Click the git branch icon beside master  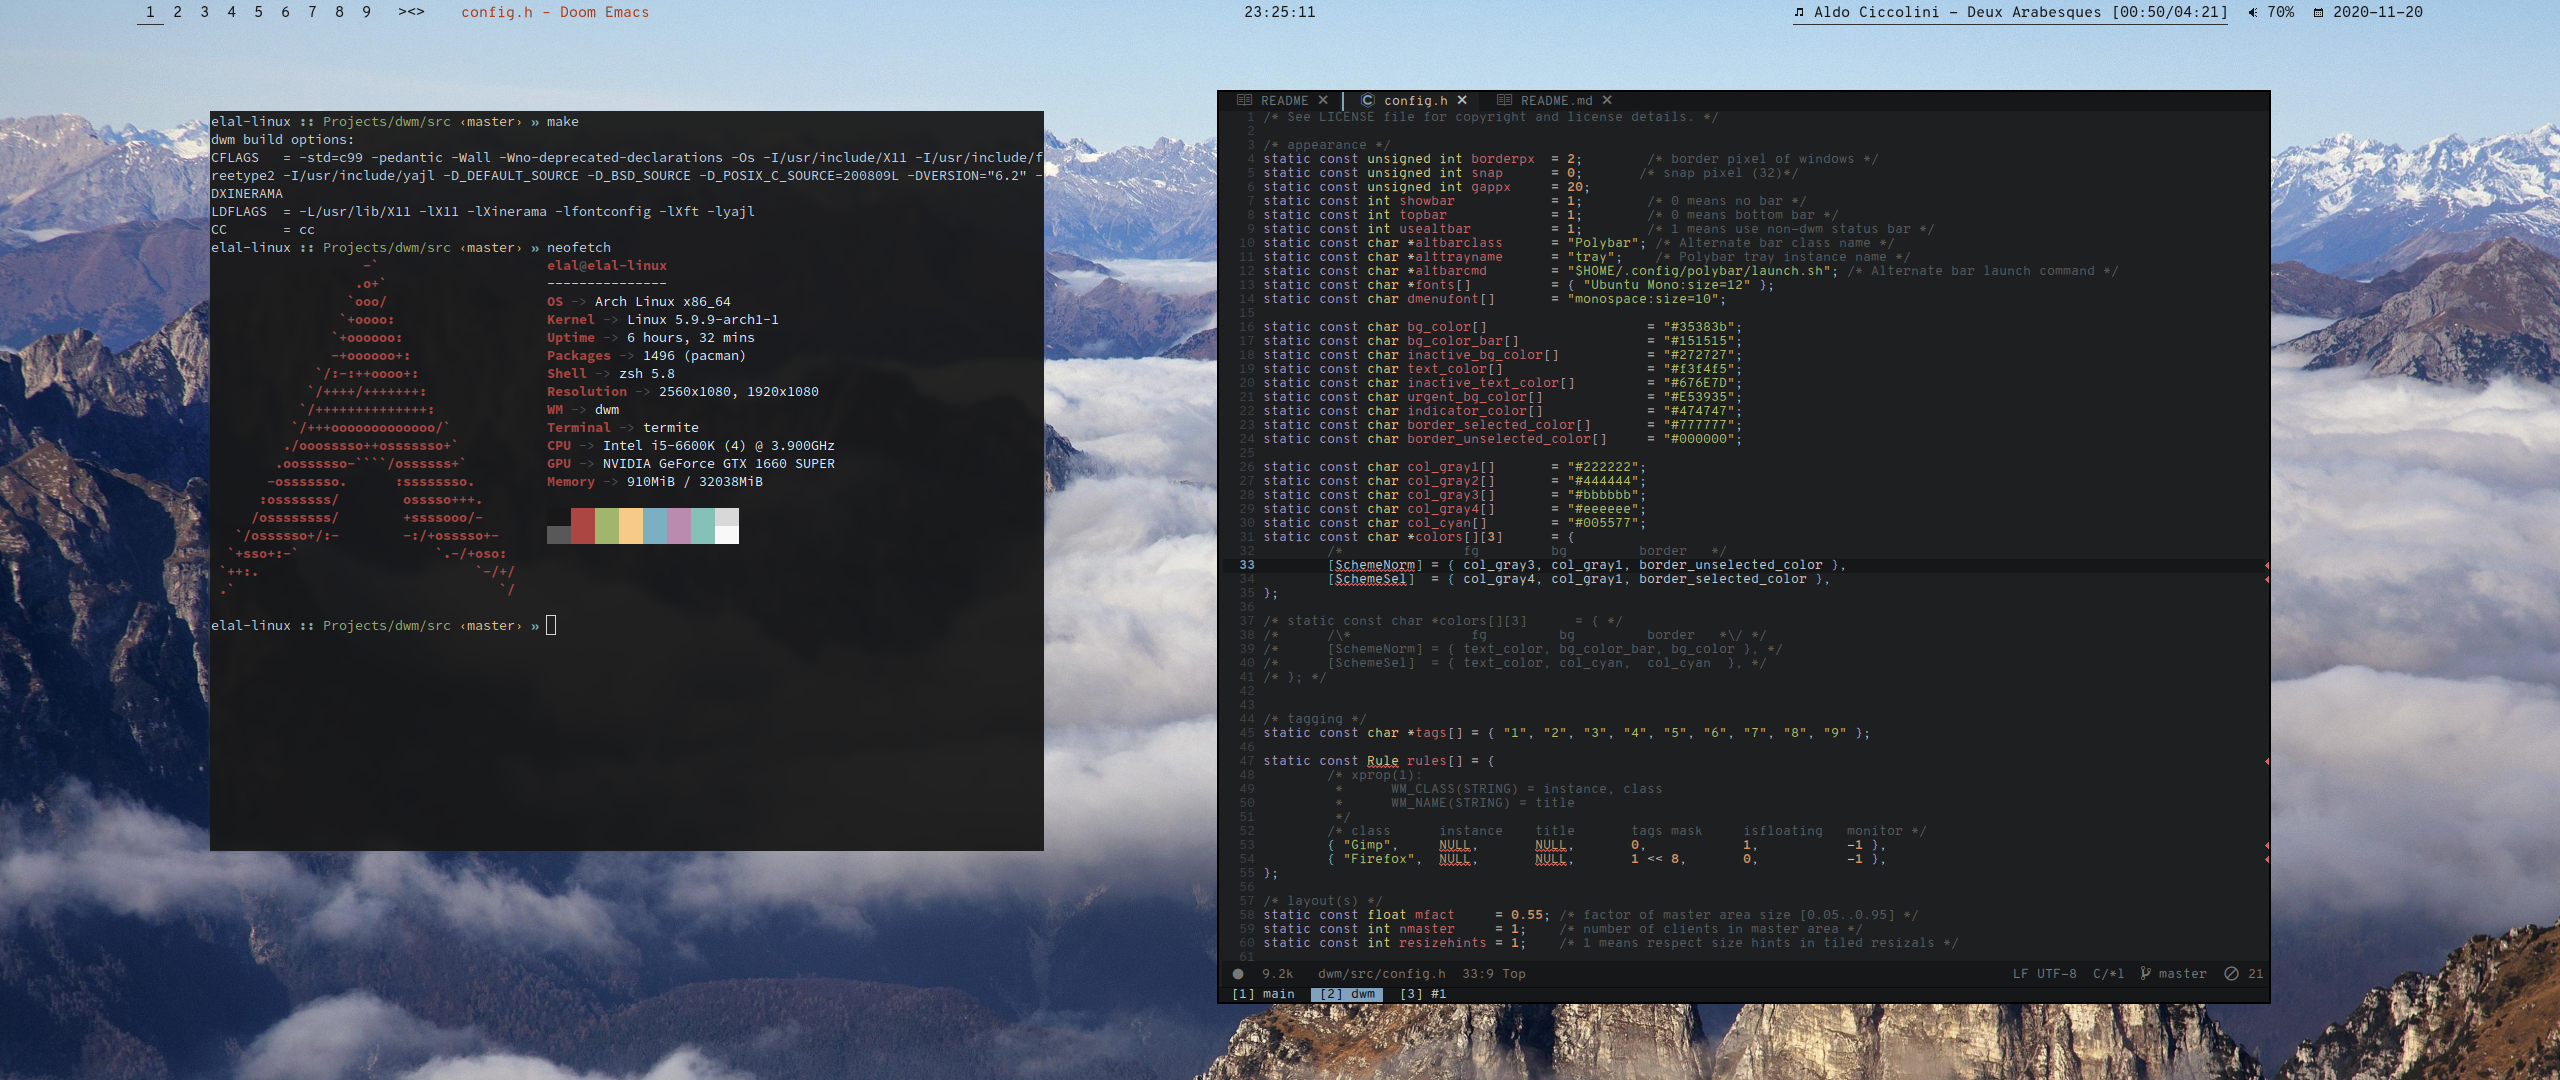[x=2145, y=973]
